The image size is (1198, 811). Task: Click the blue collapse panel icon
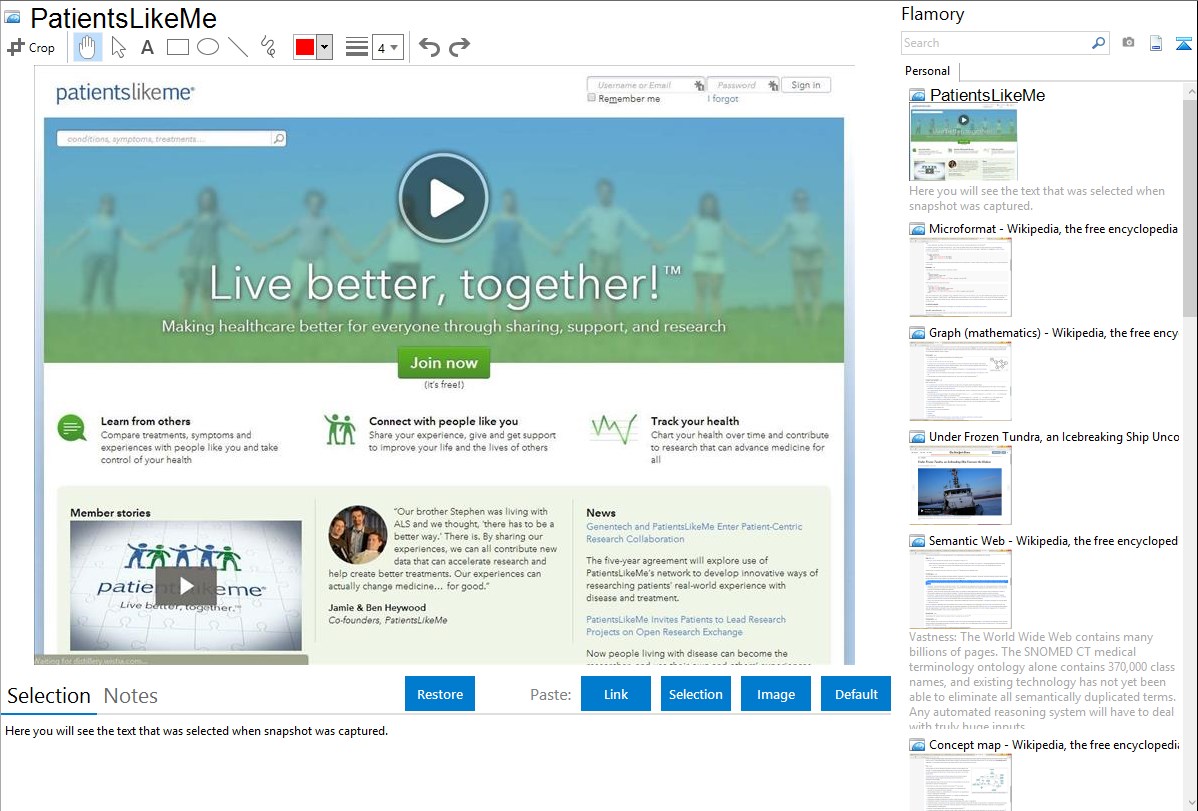(1183, 43)
